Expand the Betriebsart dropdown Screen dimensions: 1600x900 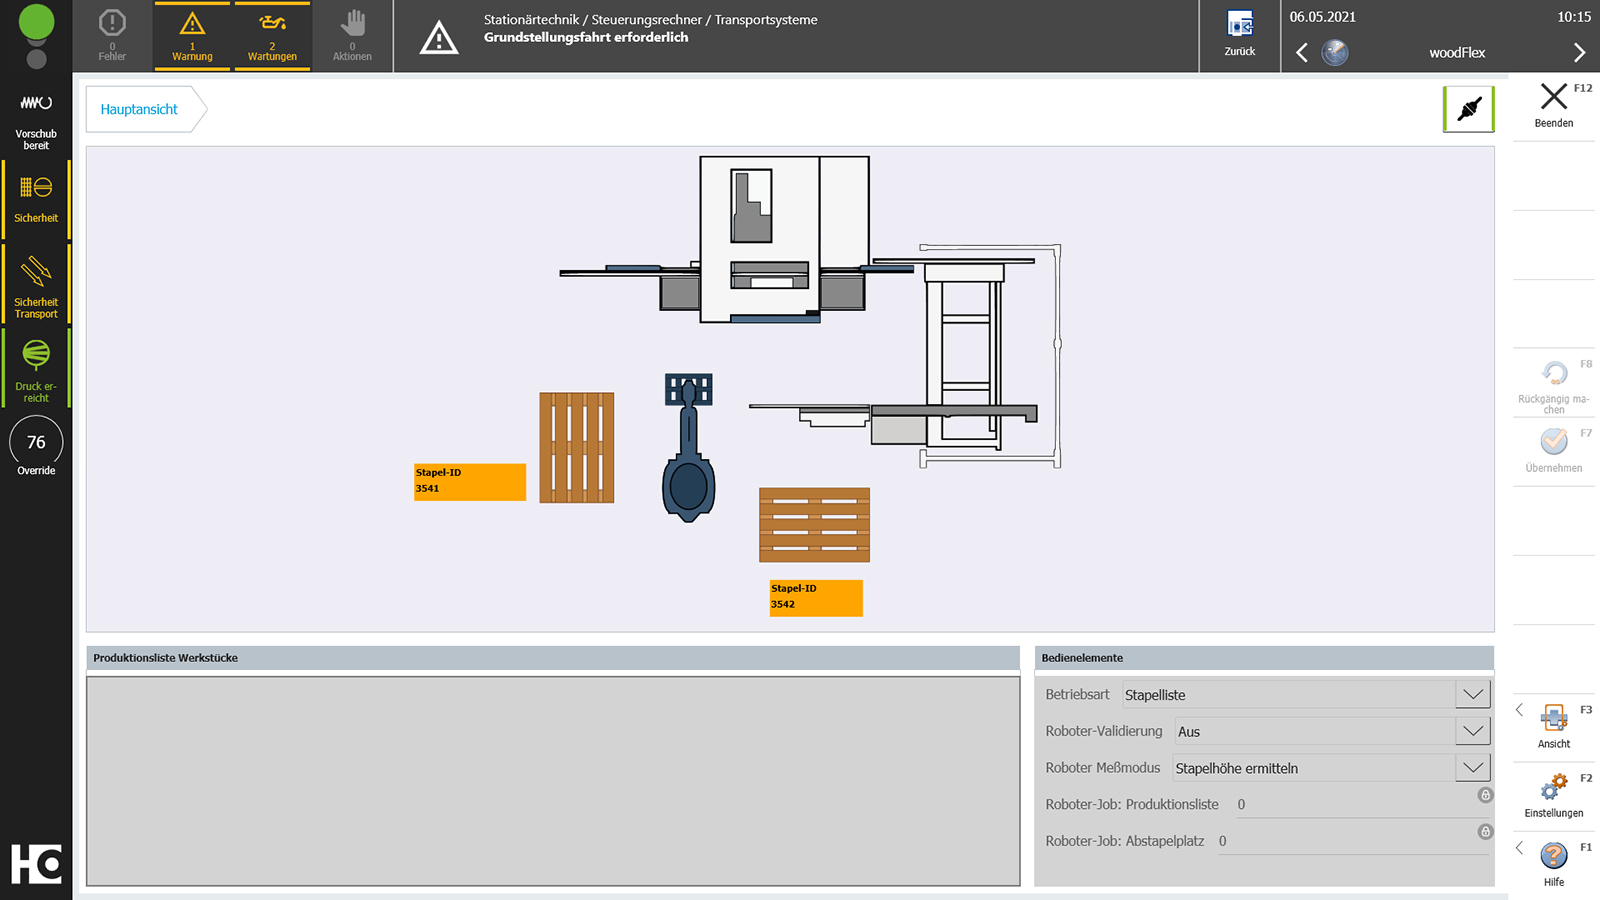pos(1472,695)
